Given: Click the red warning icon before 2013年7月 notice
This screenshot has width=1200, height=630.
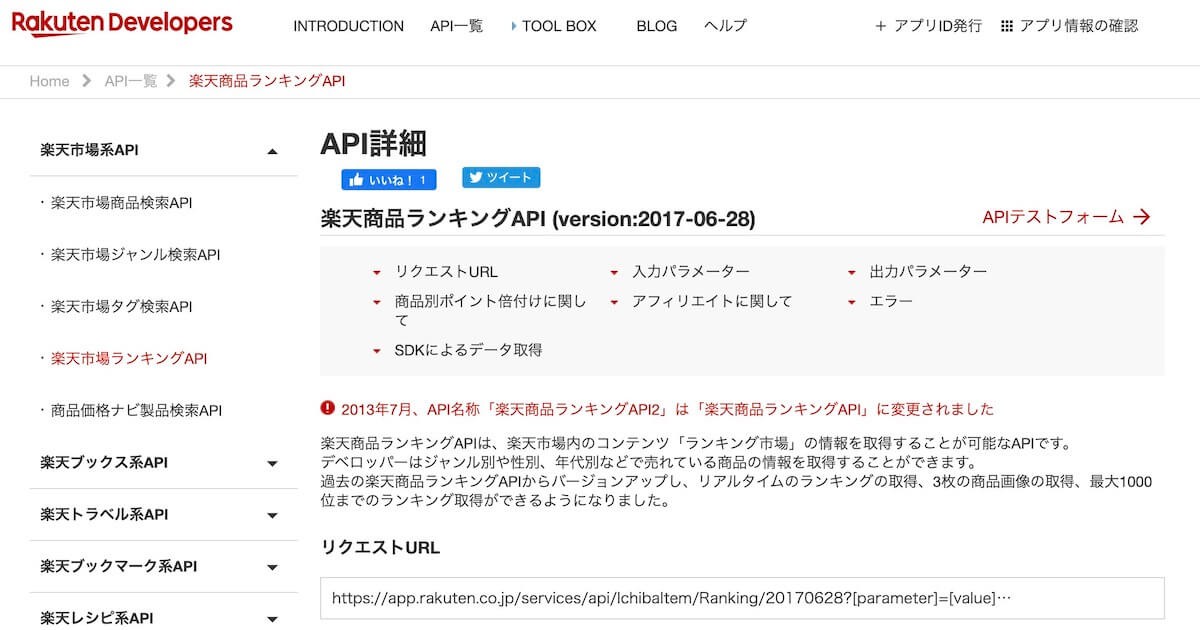Looking at the screenshot, I should point(327,408).
